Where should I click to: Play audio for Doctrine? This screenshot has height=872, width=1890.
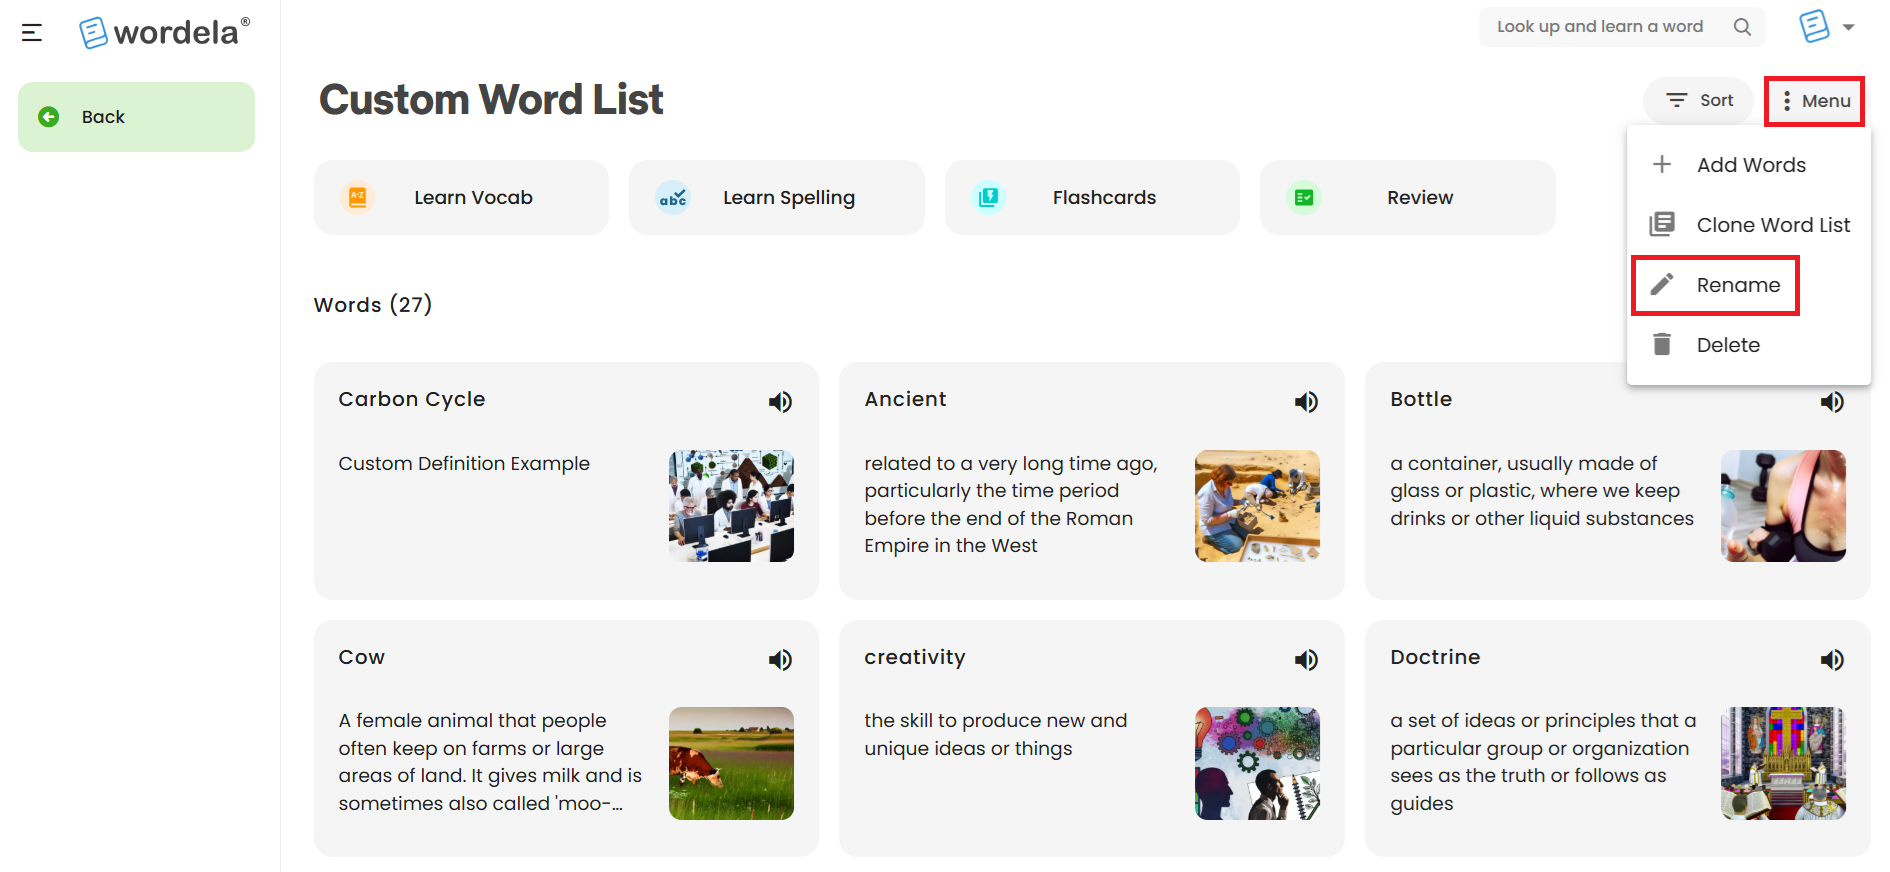point(1832,660)
